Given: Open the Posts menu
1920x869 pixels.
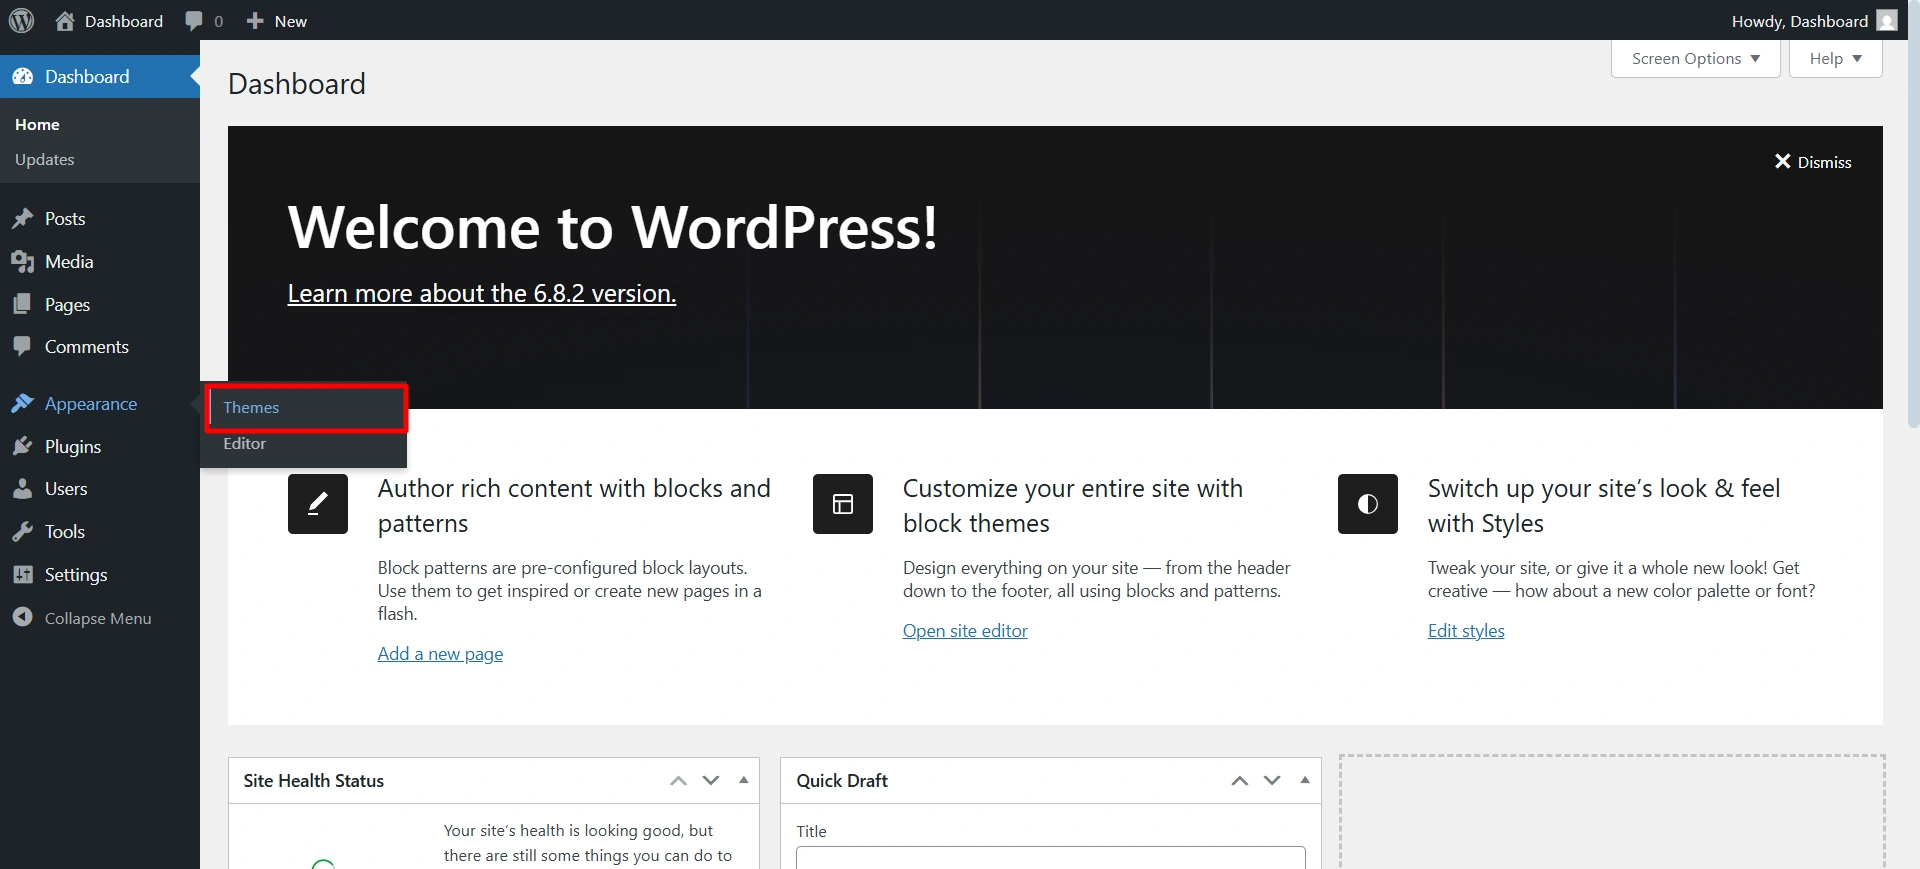Looking at the screenshot, I should click(x=65, y=219).
